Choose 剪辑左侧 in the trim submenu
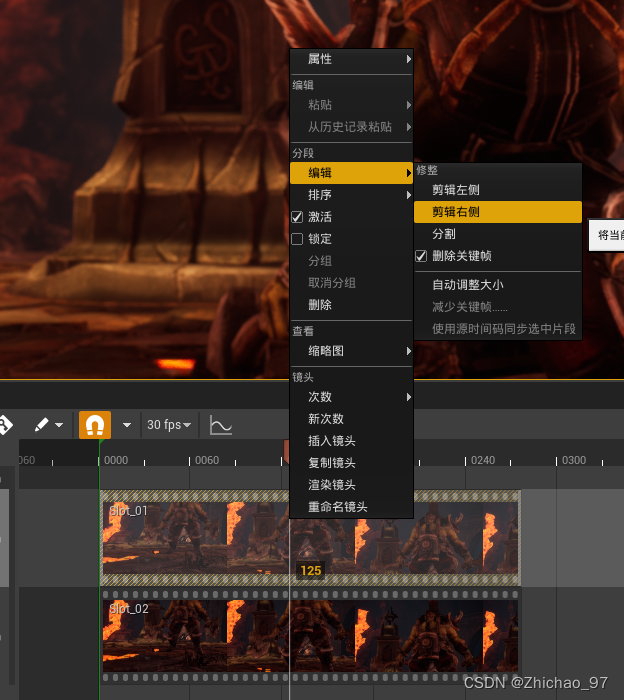 click(498, 190)
